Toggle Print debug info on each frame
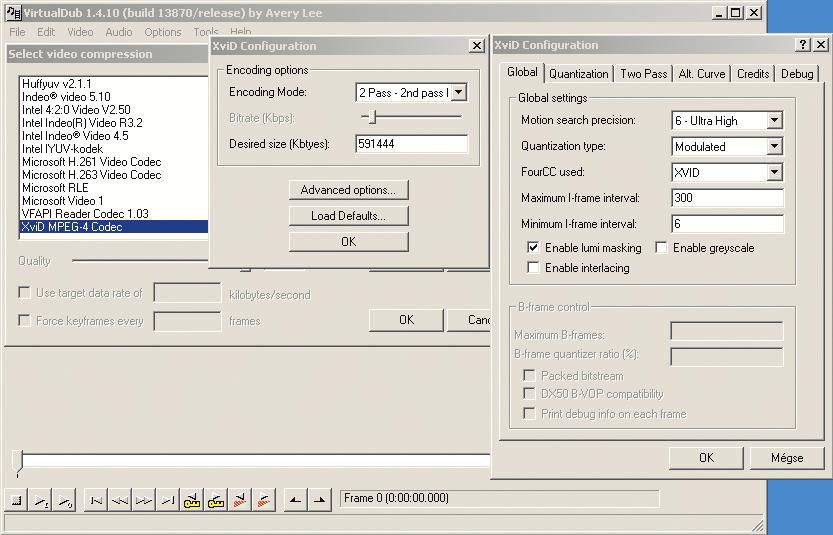The image size is (833, 535). coord(529,413)
